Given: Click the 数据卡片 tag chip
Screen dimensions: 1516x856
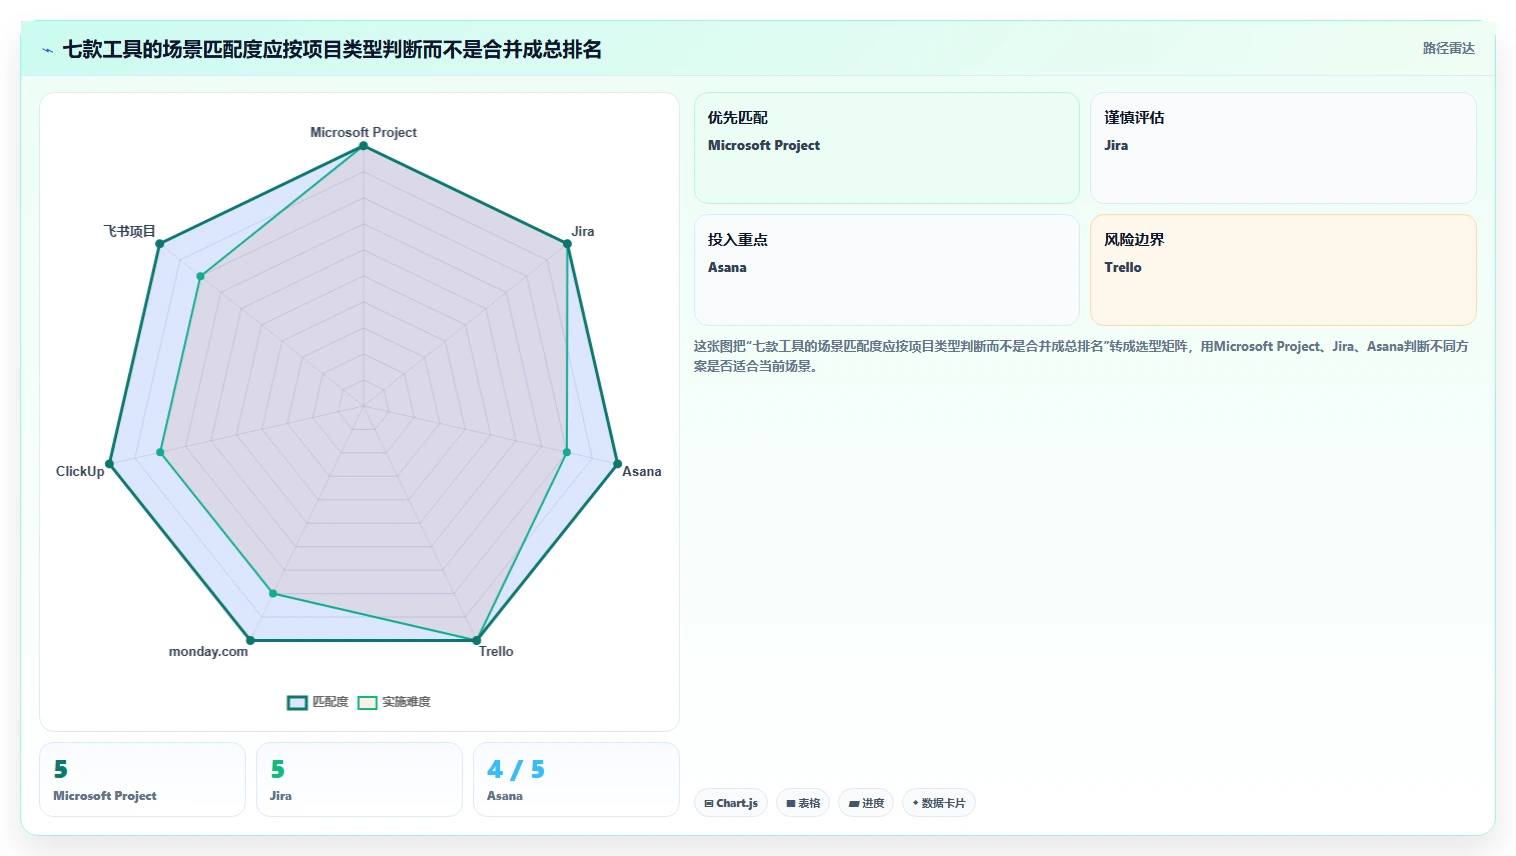Looking at the screenshot, I should coord(939,803).
